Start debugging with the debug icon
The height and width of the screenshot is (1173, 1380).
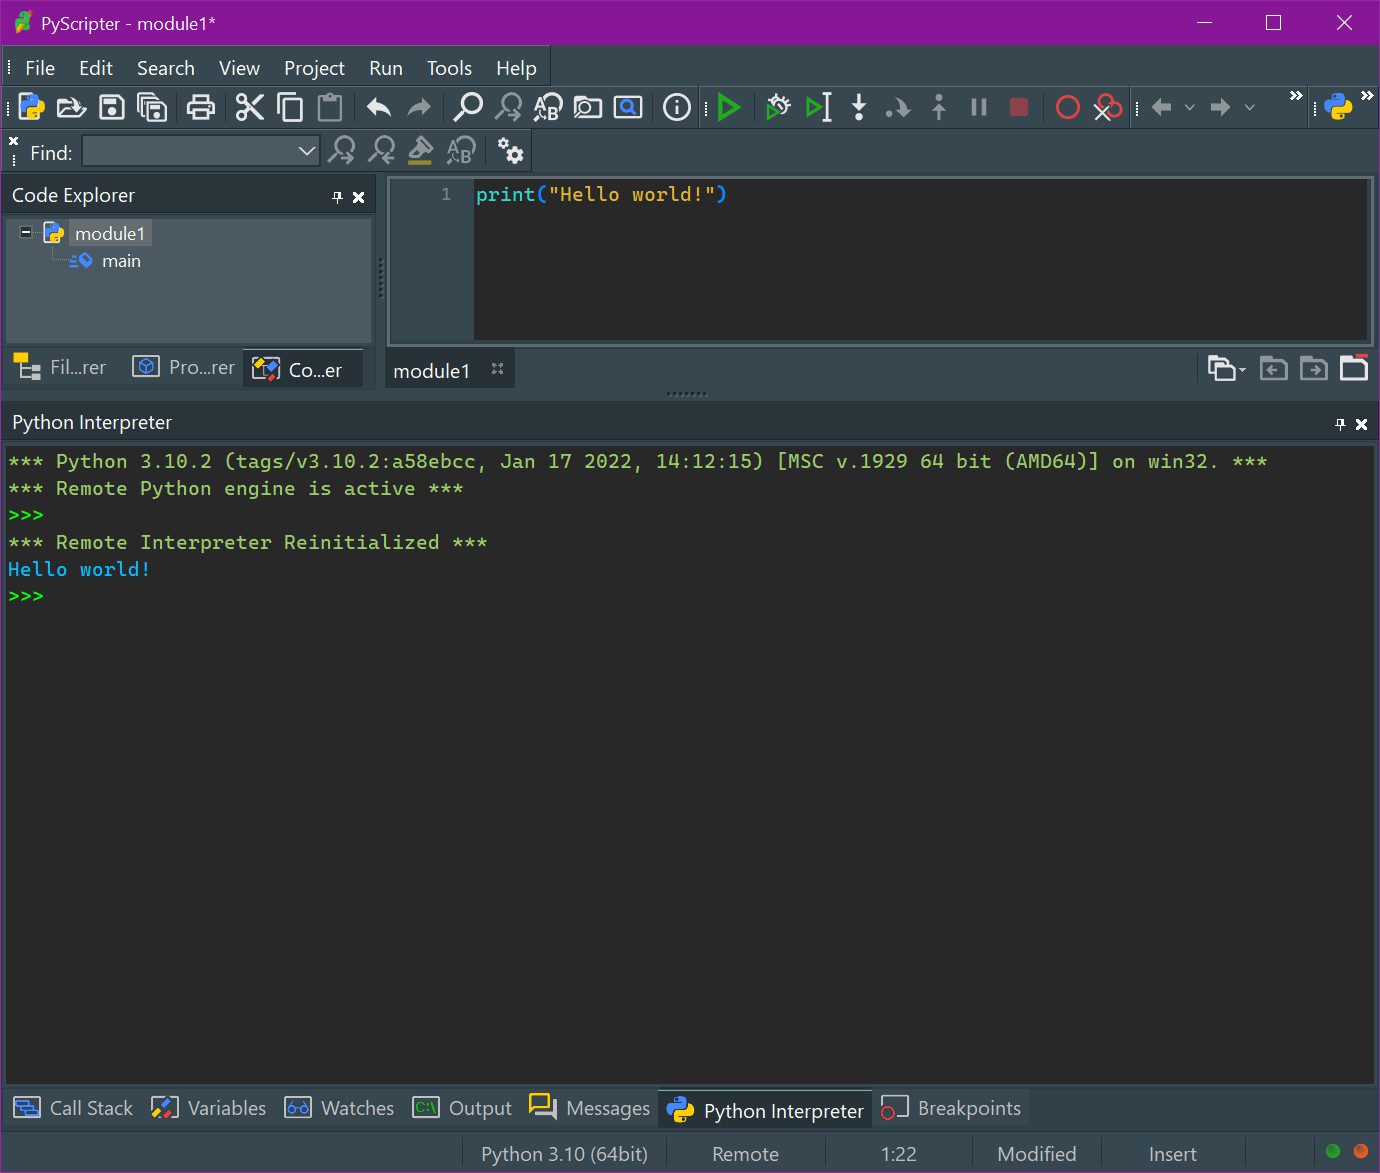click(778, 107)
